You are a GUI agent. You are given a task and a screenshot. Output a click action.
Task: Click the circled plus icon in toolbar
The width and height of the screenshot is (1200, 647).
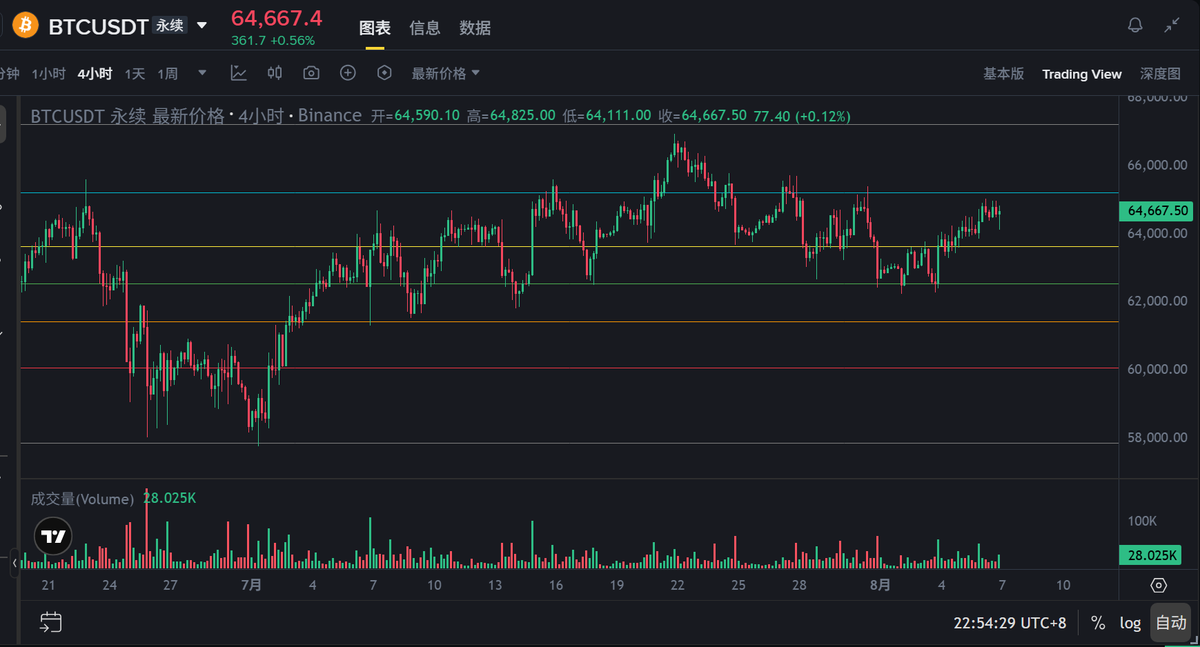click(348, 73)
